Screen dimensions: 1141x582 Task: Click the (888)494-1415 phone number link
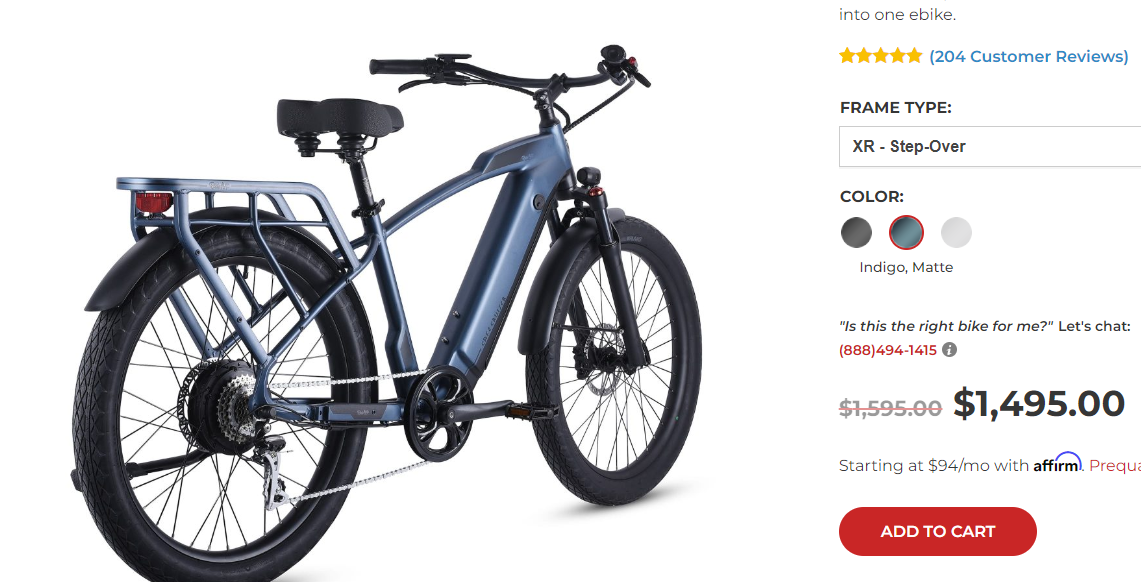[888, 350]
